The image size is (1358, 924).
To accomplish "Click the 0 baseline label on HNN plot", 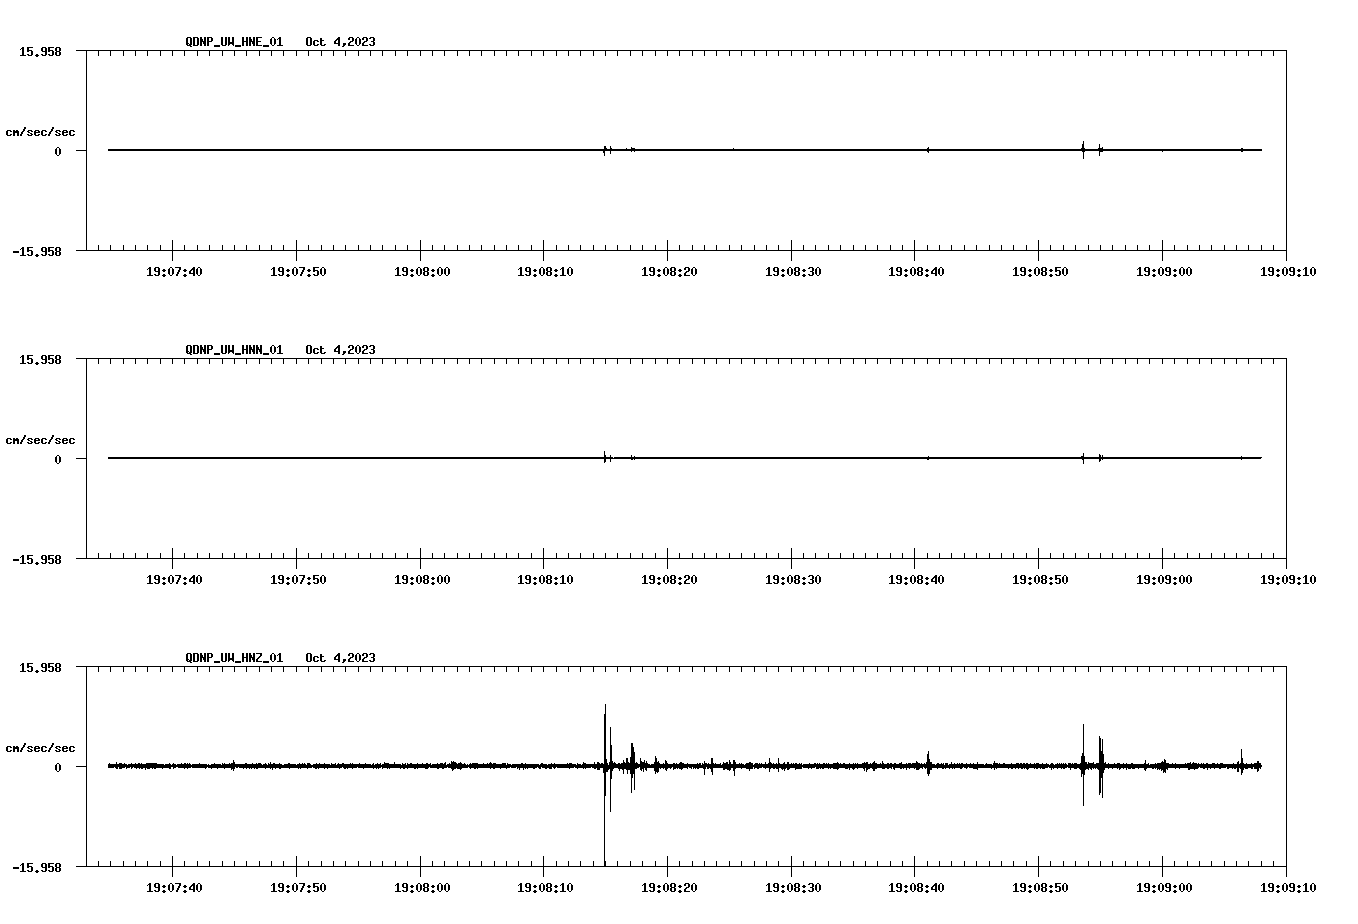I will coord(58,459).
